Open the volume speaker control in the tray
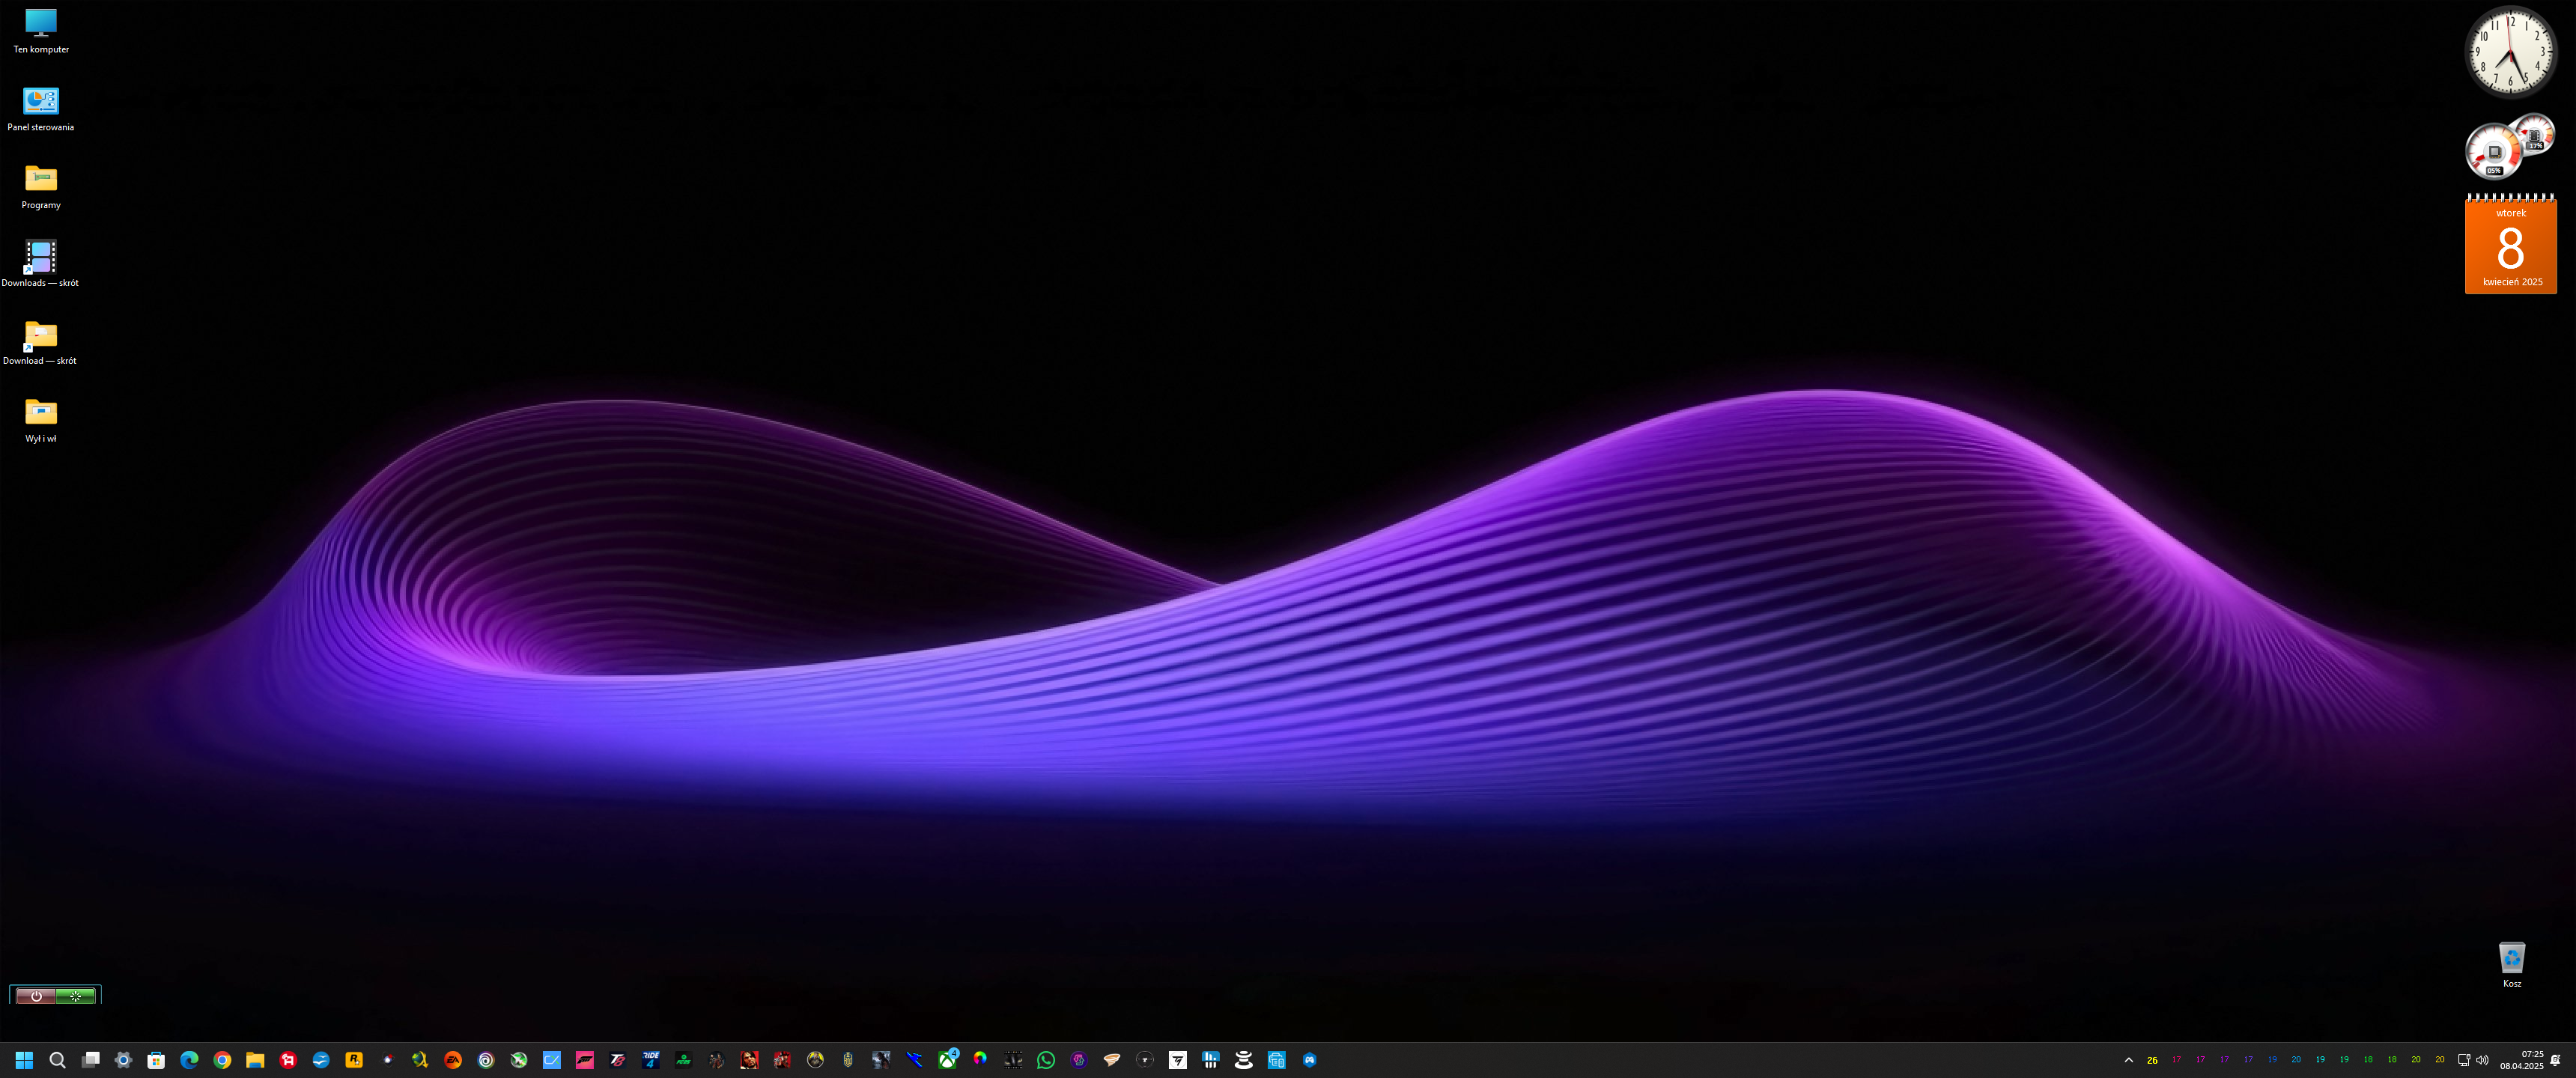The height and width of the screenshot is (1078, 2576). coord(2482,1060)
